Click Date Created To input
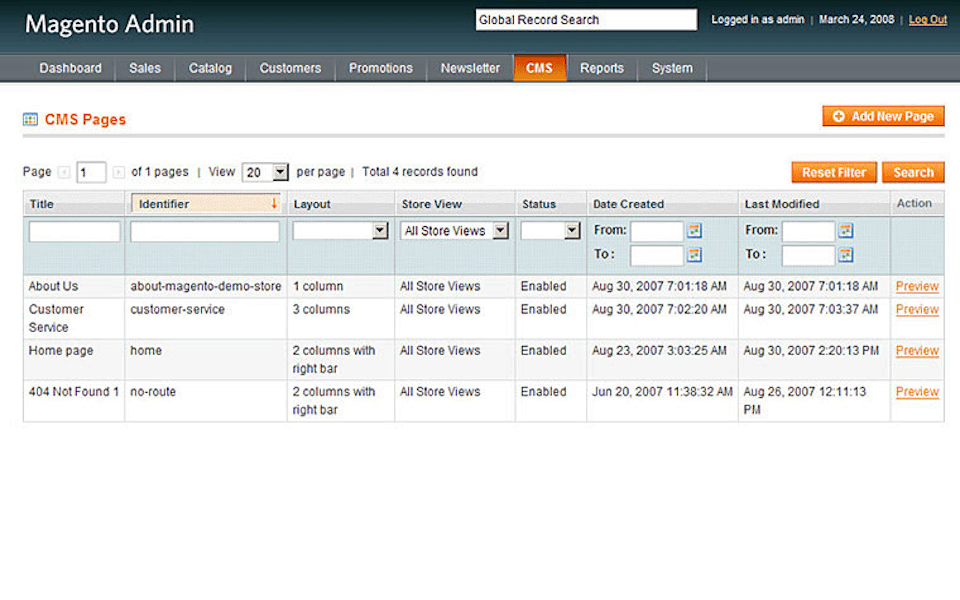The image size is (960, 600). point(656,255)
